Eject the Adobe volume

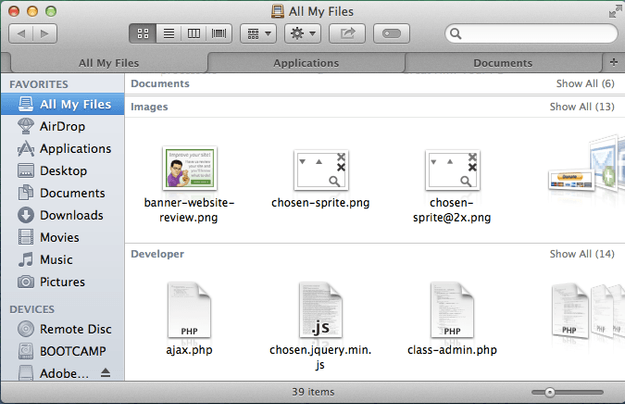pos(105,373)
